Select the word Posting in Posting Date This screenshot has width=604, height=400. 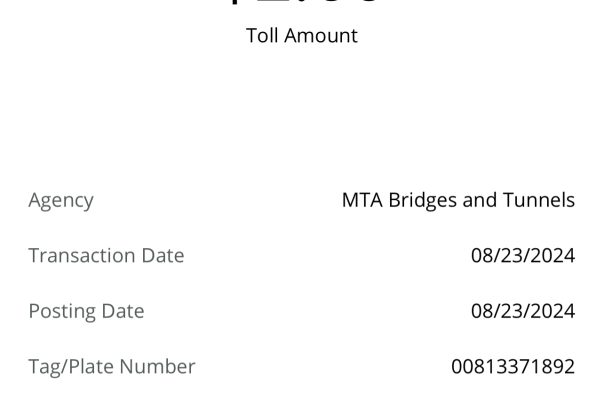tap(62, 311)
